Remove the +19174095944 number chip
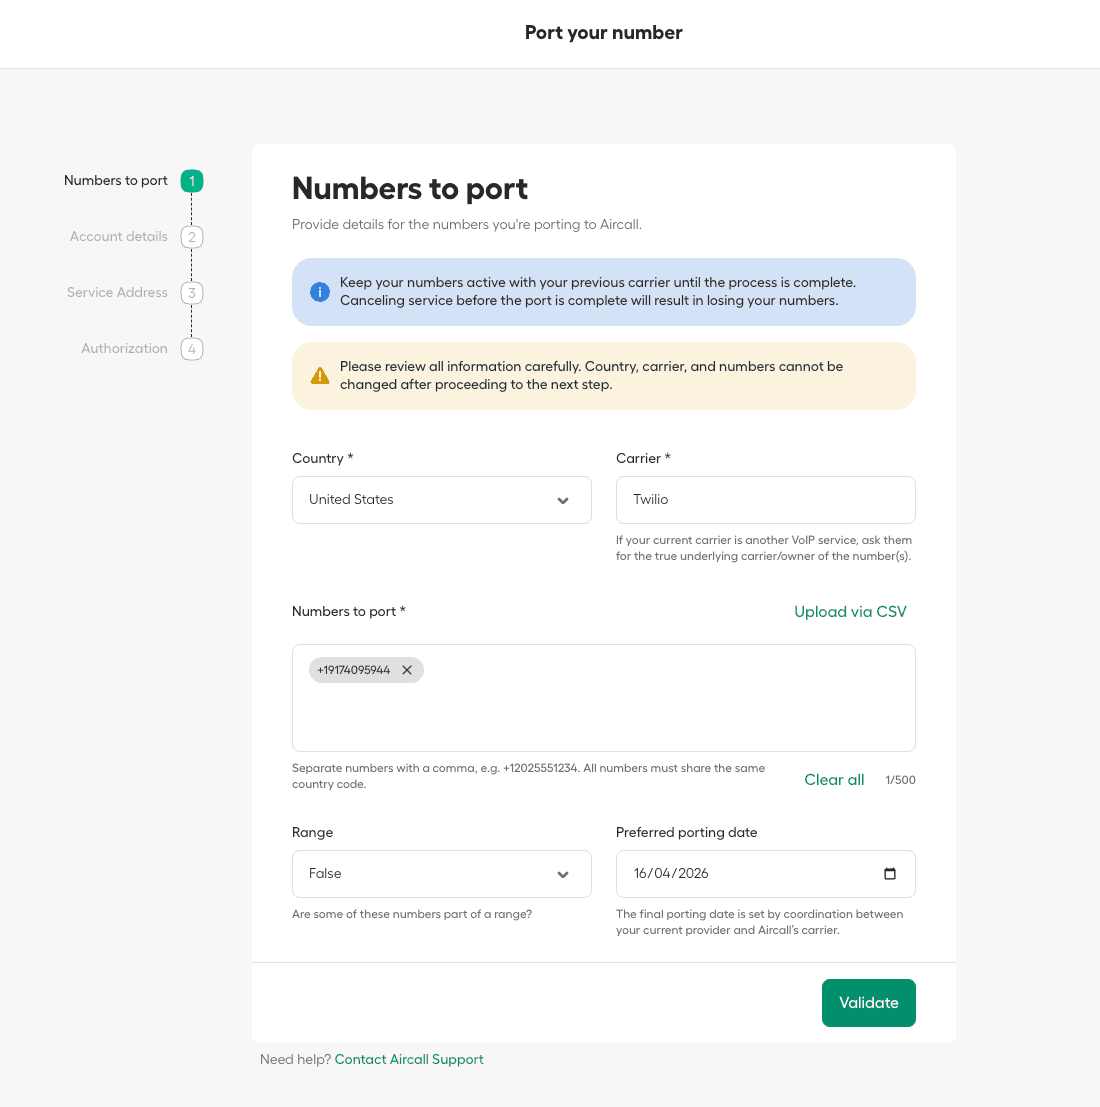Screen dimensions: 1100x1107 pyautogui.click(x=407, y=670)
